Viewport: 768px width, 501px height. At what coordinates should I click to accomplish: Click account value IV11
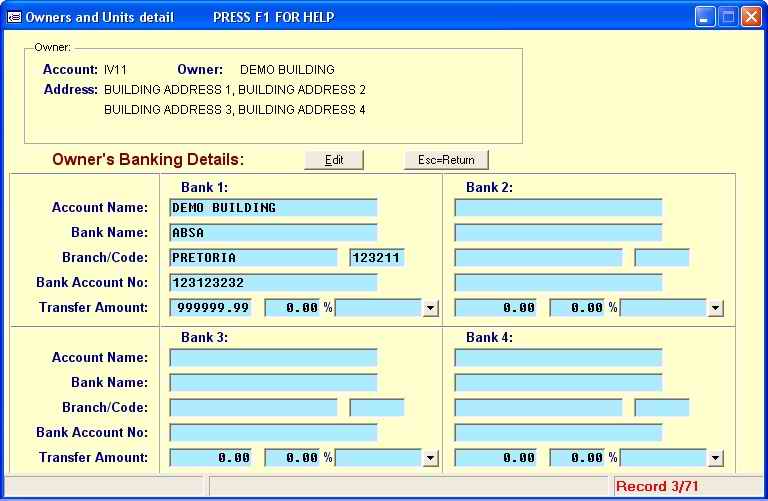[115, 70]
